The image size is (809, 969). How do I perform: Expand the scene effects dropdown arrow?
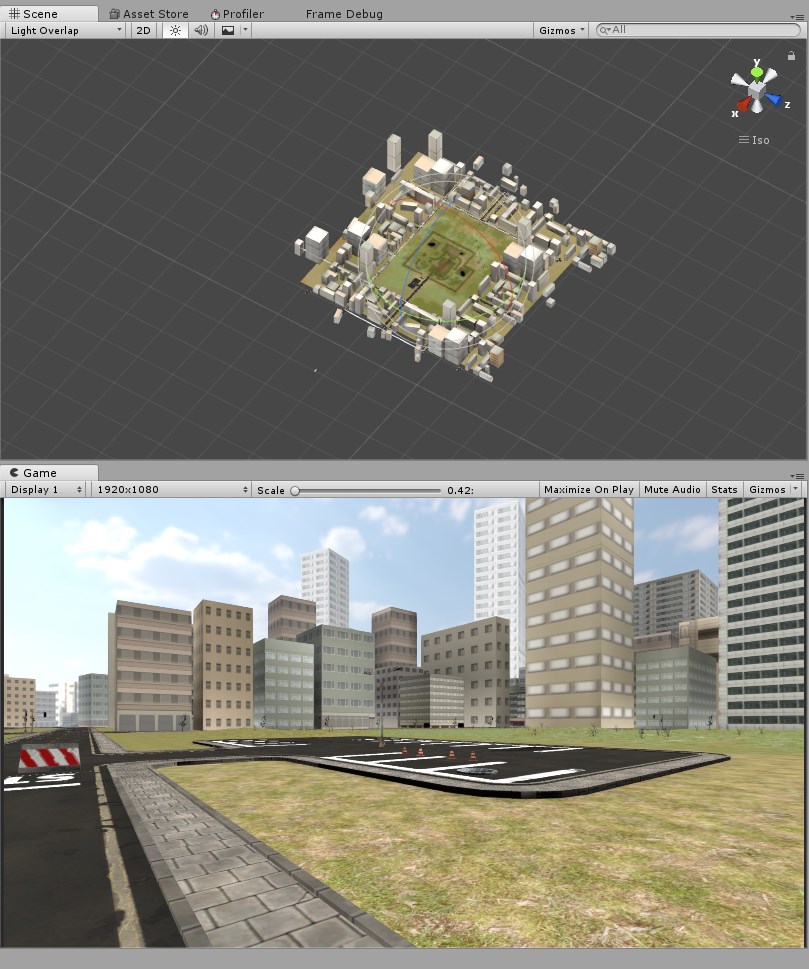pos(245,30)
